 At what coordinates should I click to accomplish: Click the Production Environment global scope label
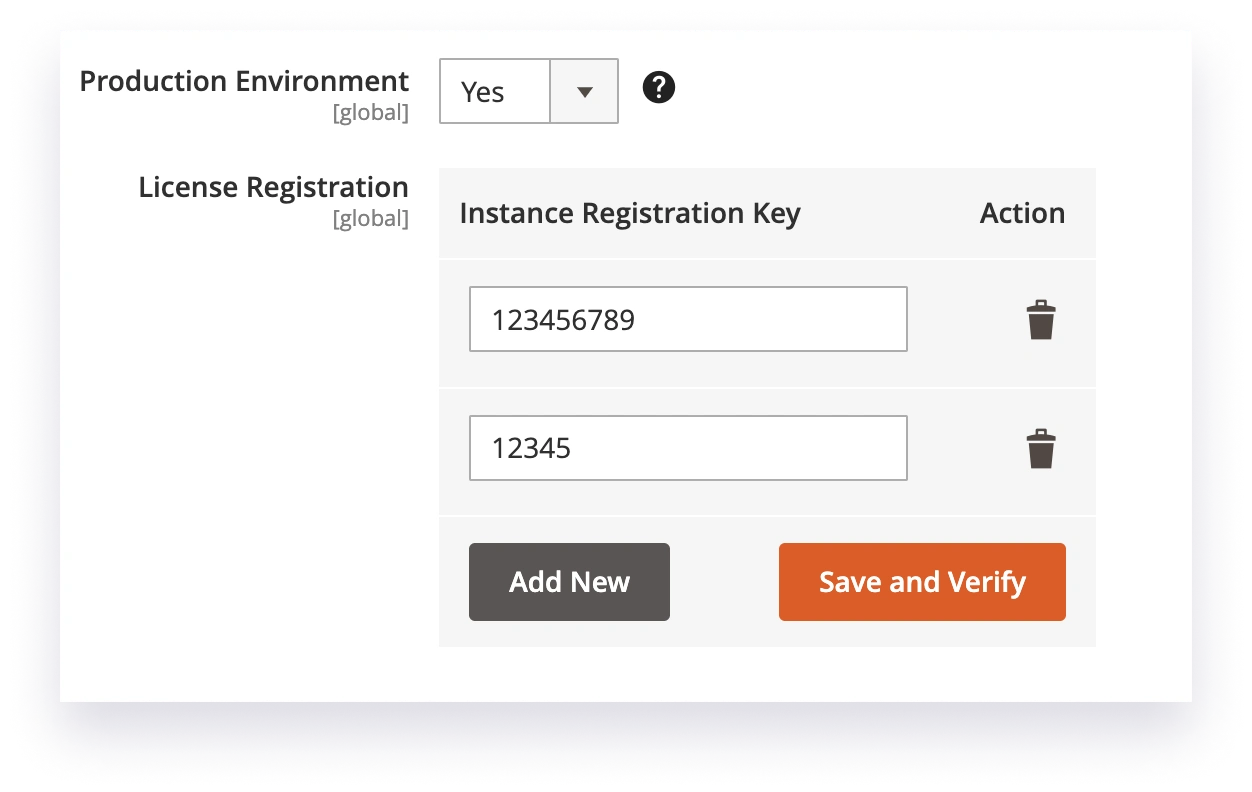coord(370,113)
